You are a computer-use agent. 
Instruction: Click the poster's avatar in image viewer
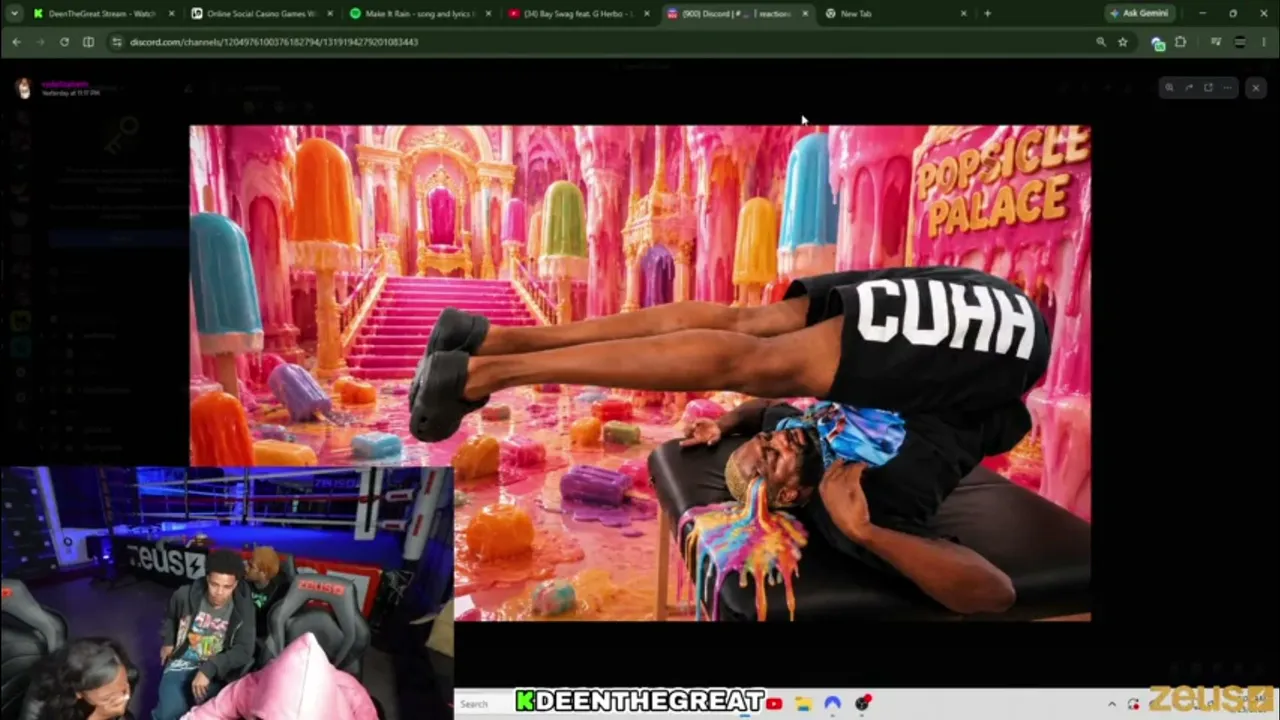click(23, 88)
